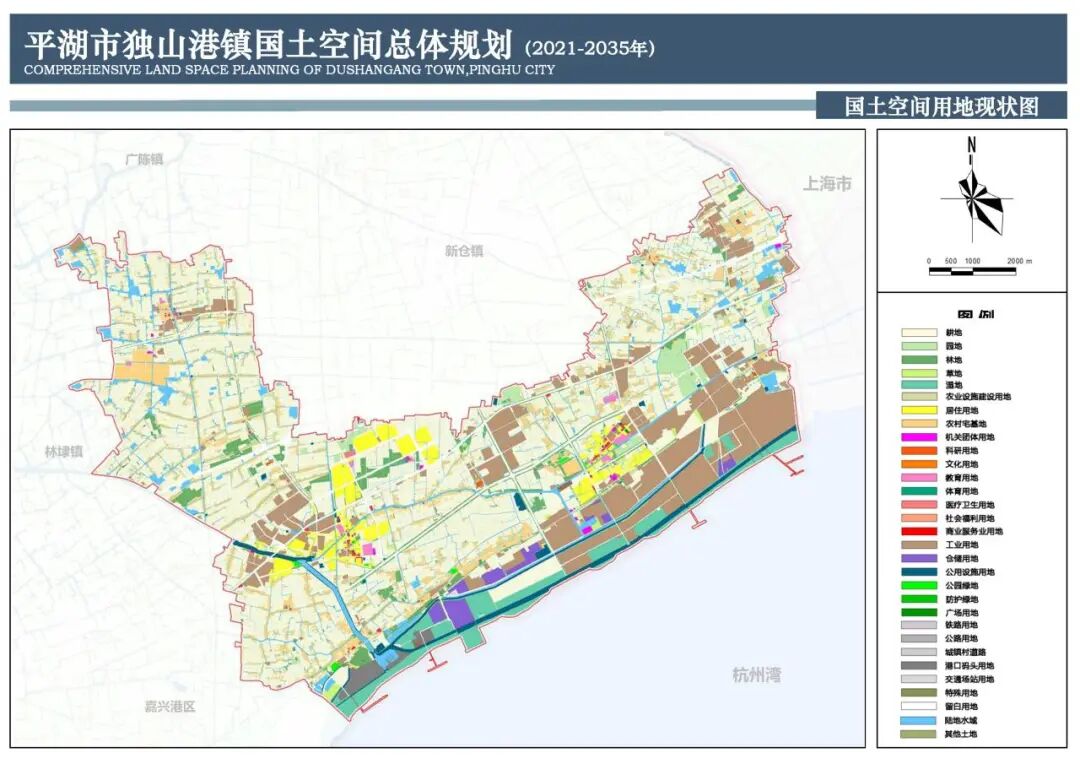Click the dark teal 公用设施用地 legend swatch
Image resolution: width=1080 pixels, height=764 pixels.
pos(918,572)
